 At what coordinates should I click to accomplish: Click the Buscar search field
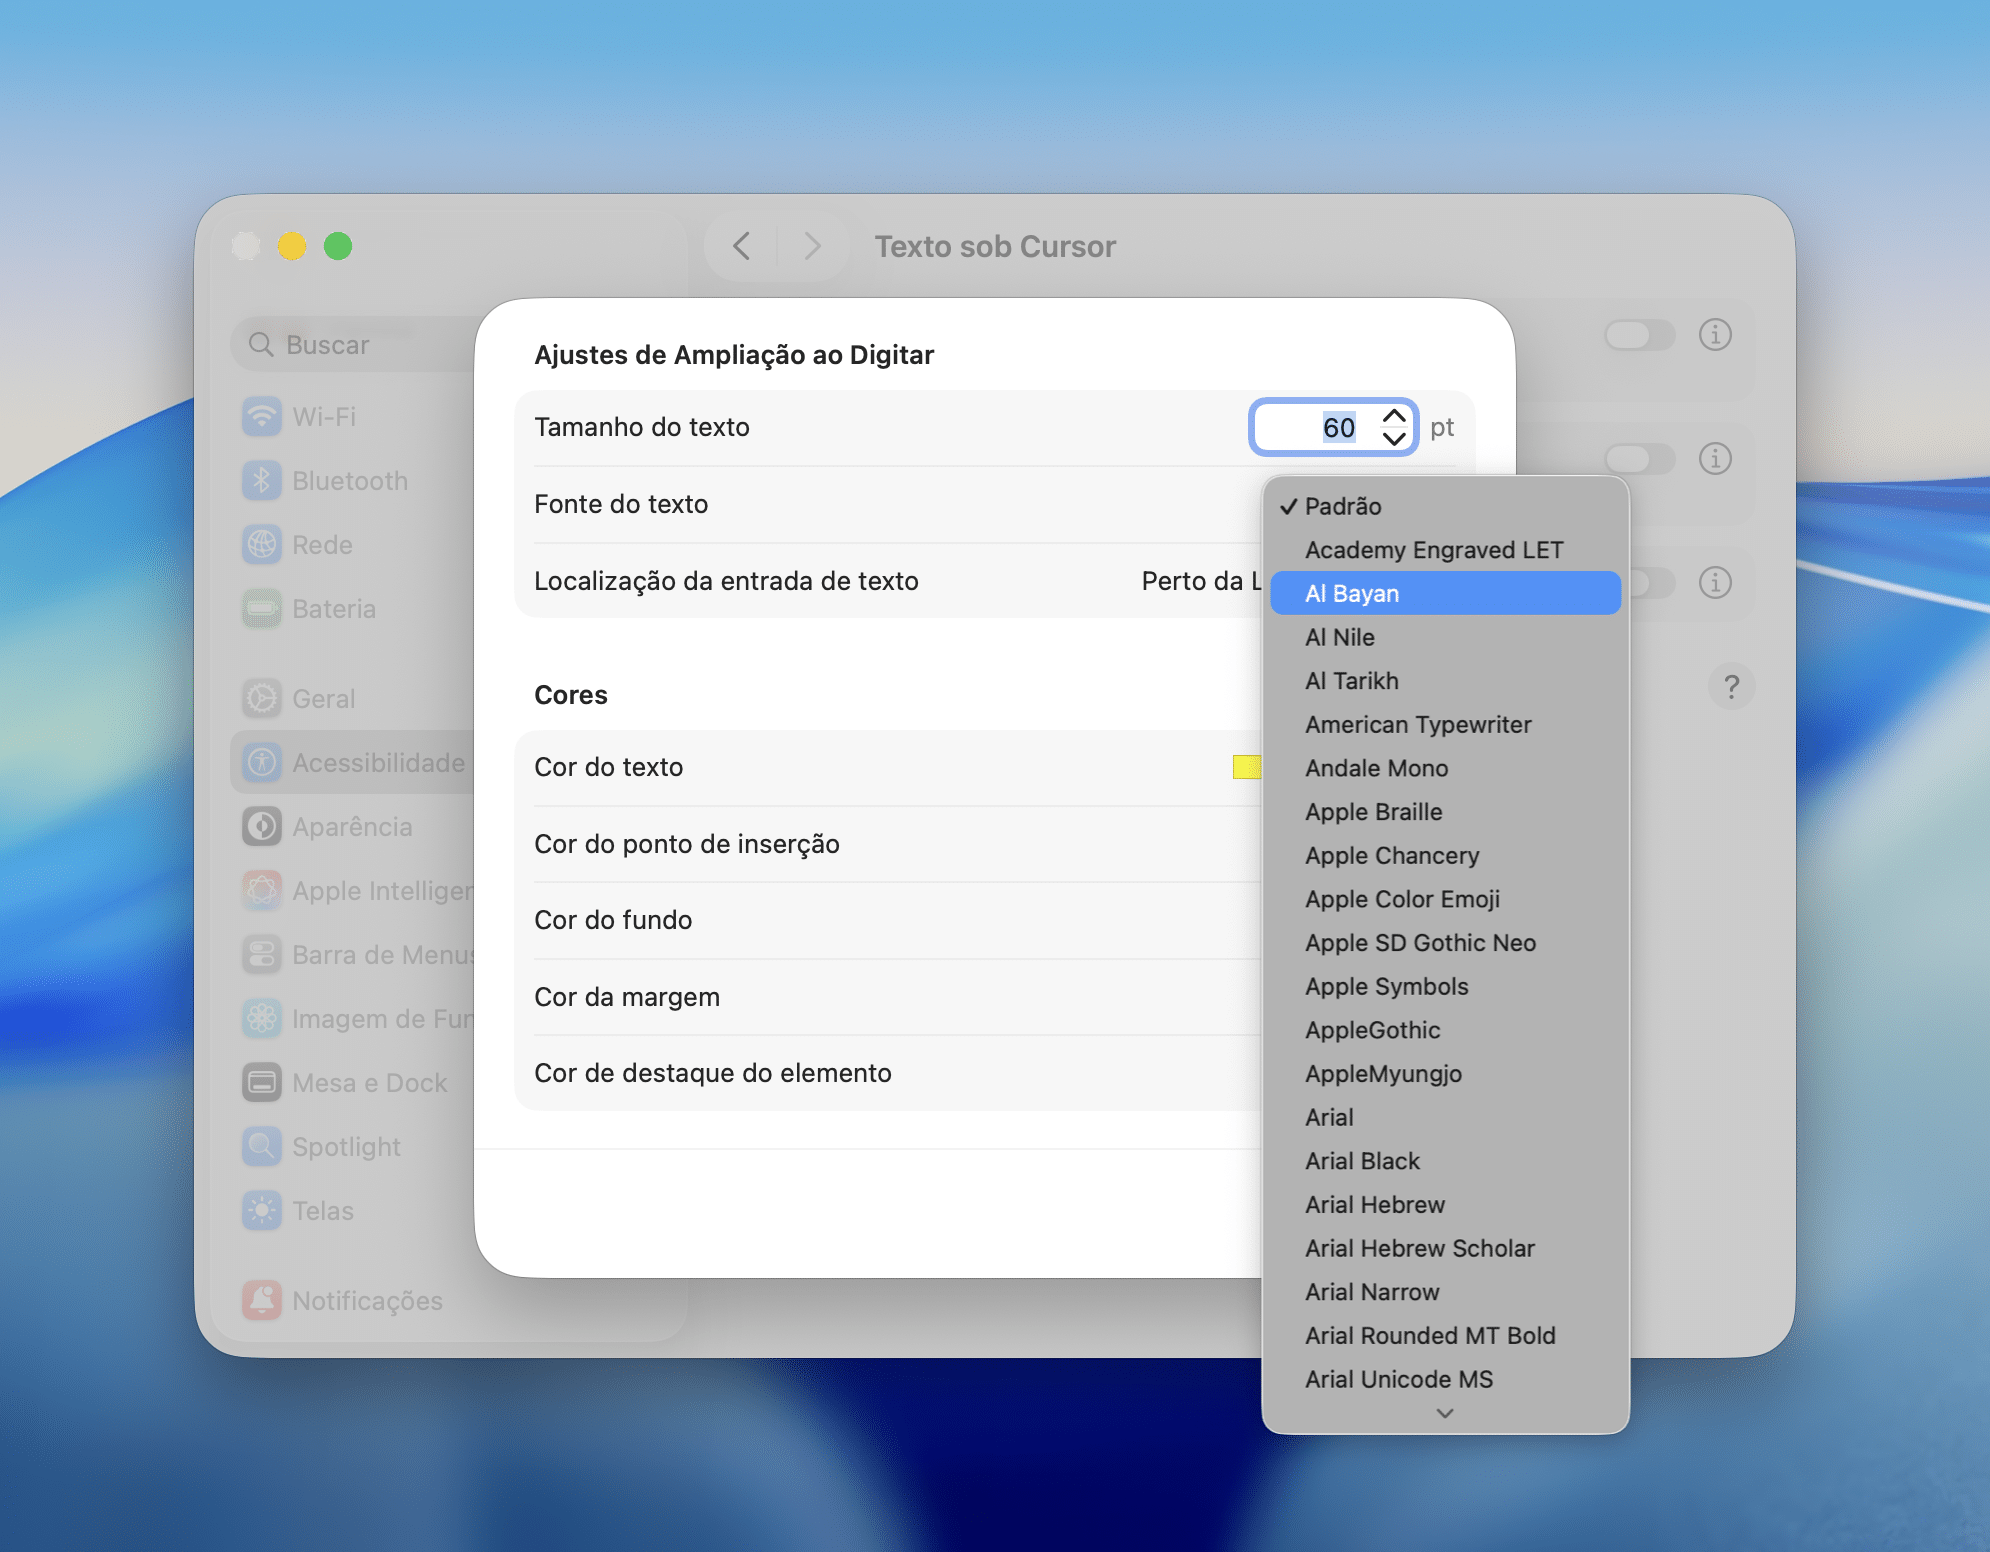(x=354, y=345)
